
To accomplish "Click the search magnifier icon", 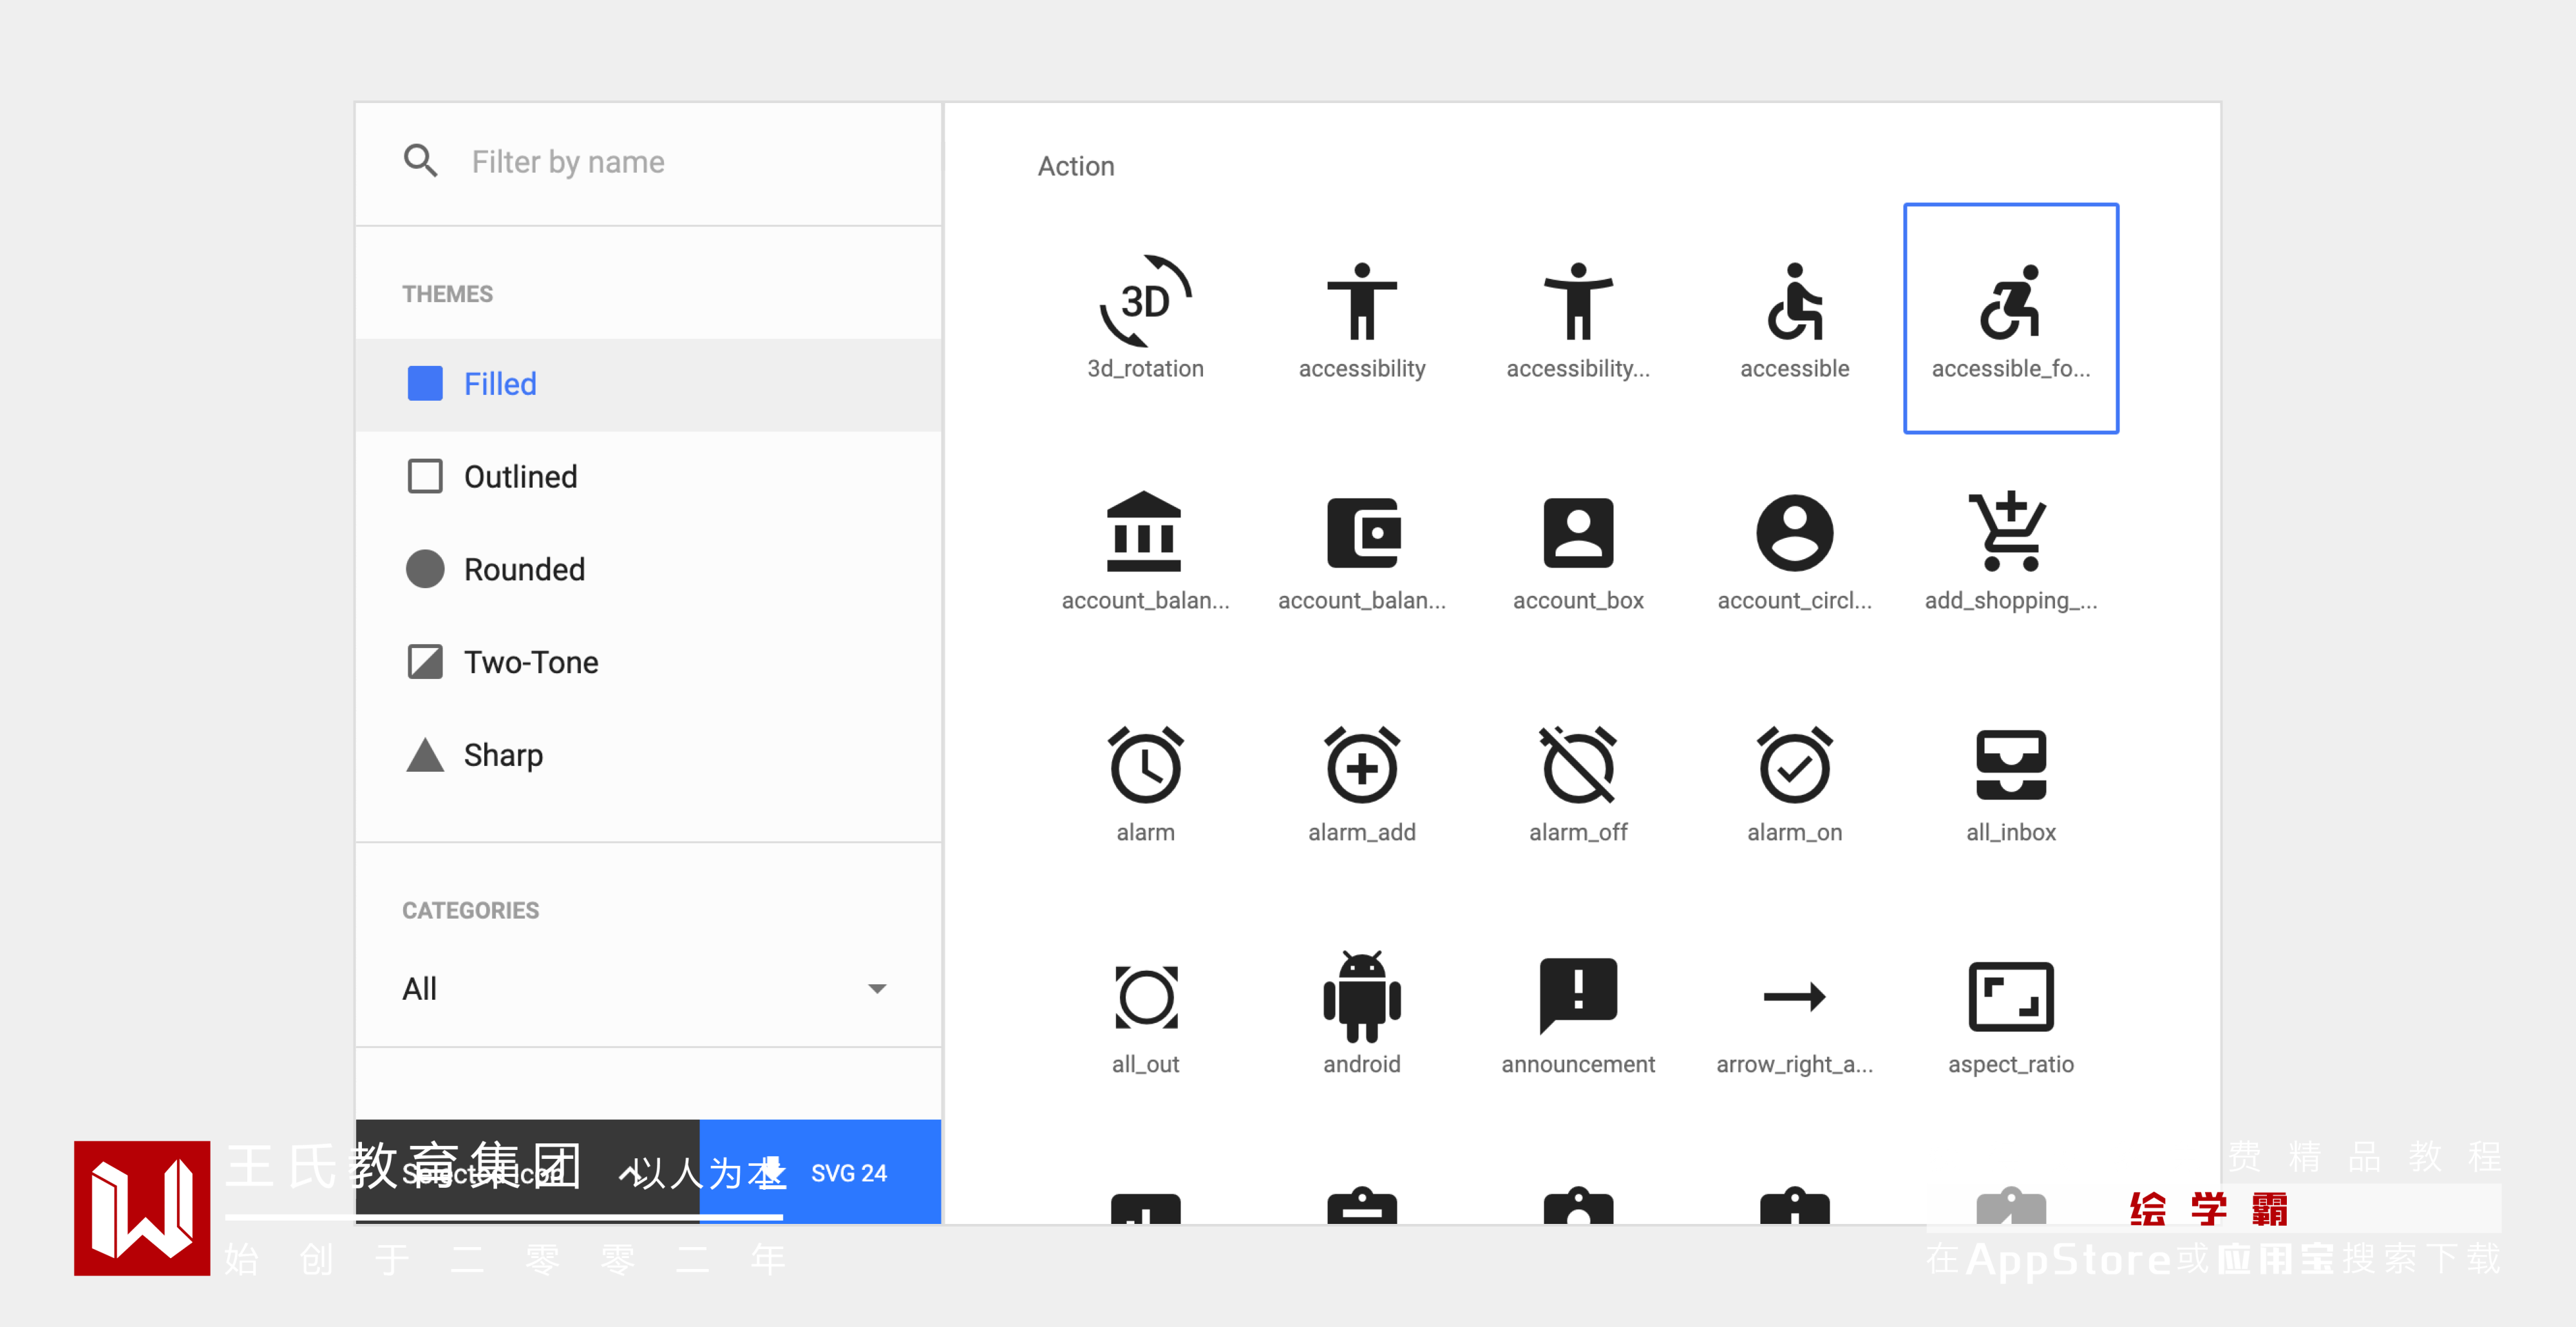I will 420,161.
